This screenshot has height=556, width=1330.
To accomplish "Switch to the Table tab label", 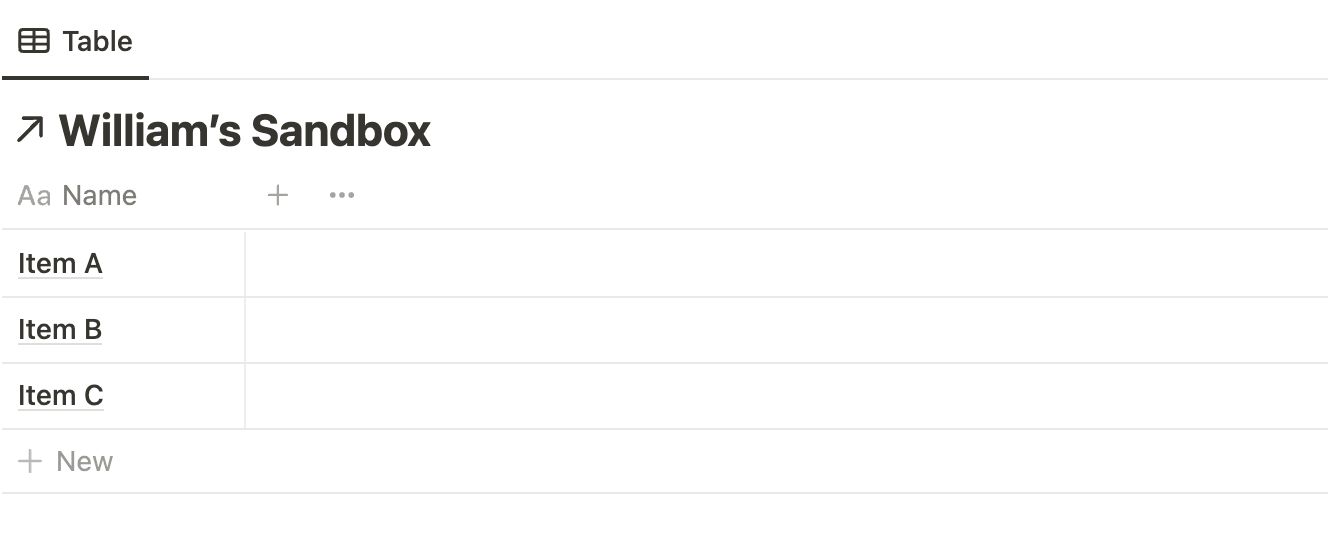I will 97,41.
